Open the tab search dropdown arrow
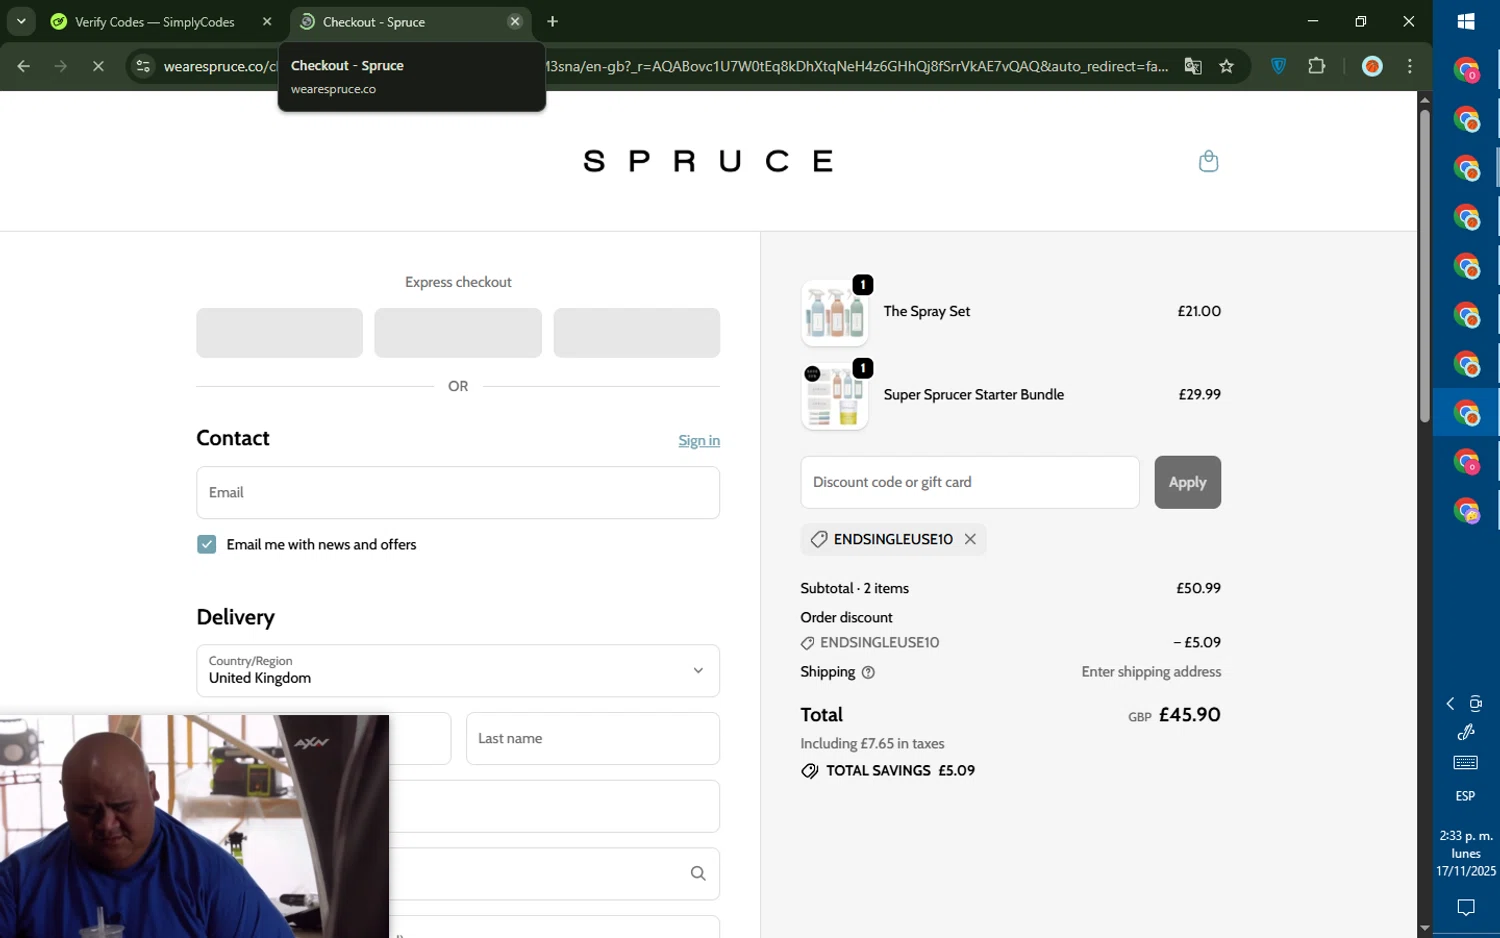1500x938 pixels. click(x=21, y=22)
